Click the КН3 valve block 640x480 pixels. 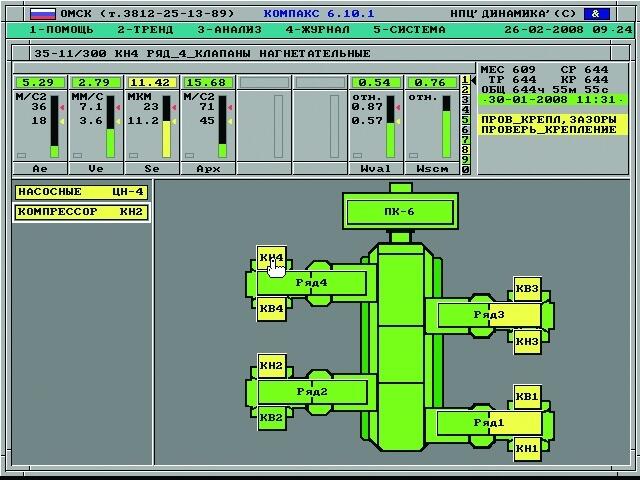[527, 341]
